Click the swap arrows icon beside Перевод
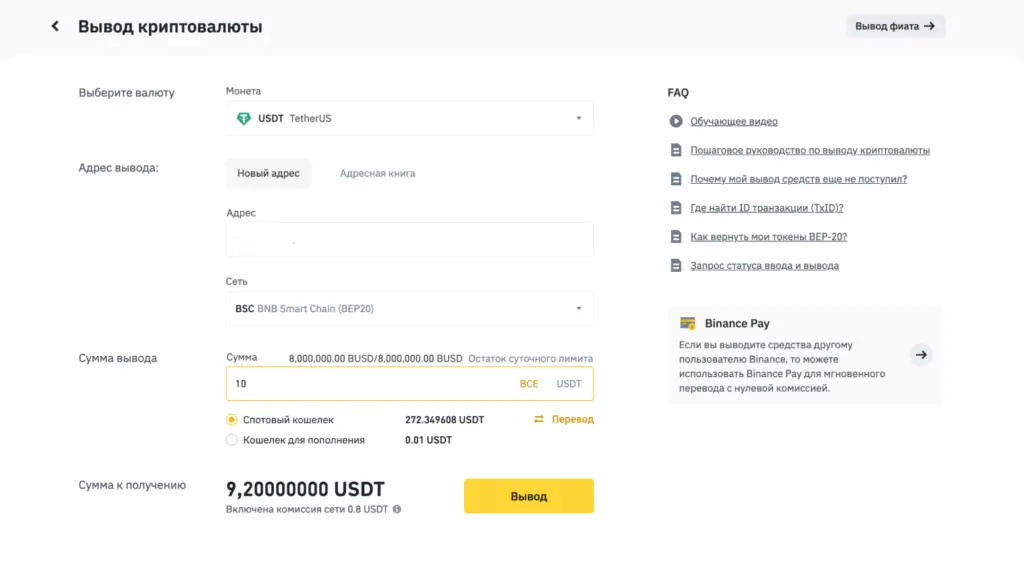 [539, 419]
